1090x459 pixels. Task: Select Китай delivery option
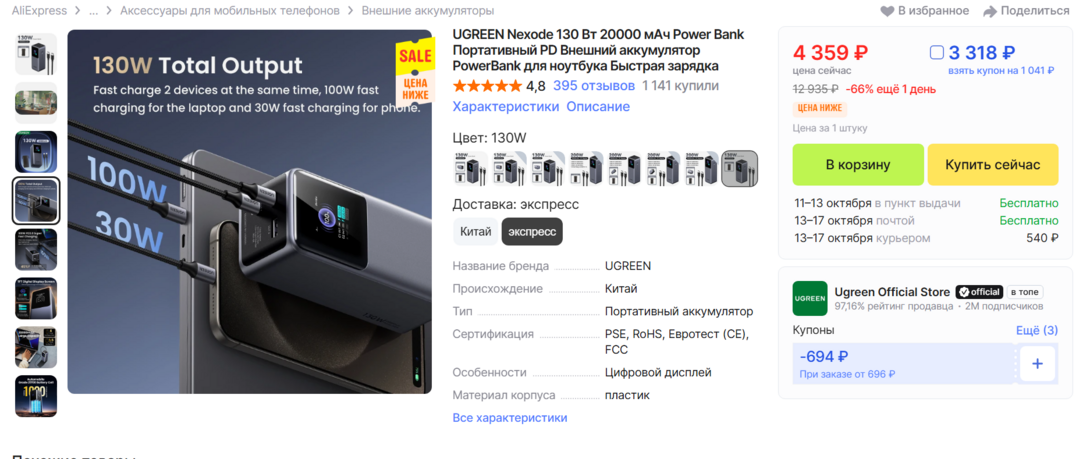point(475,232)
